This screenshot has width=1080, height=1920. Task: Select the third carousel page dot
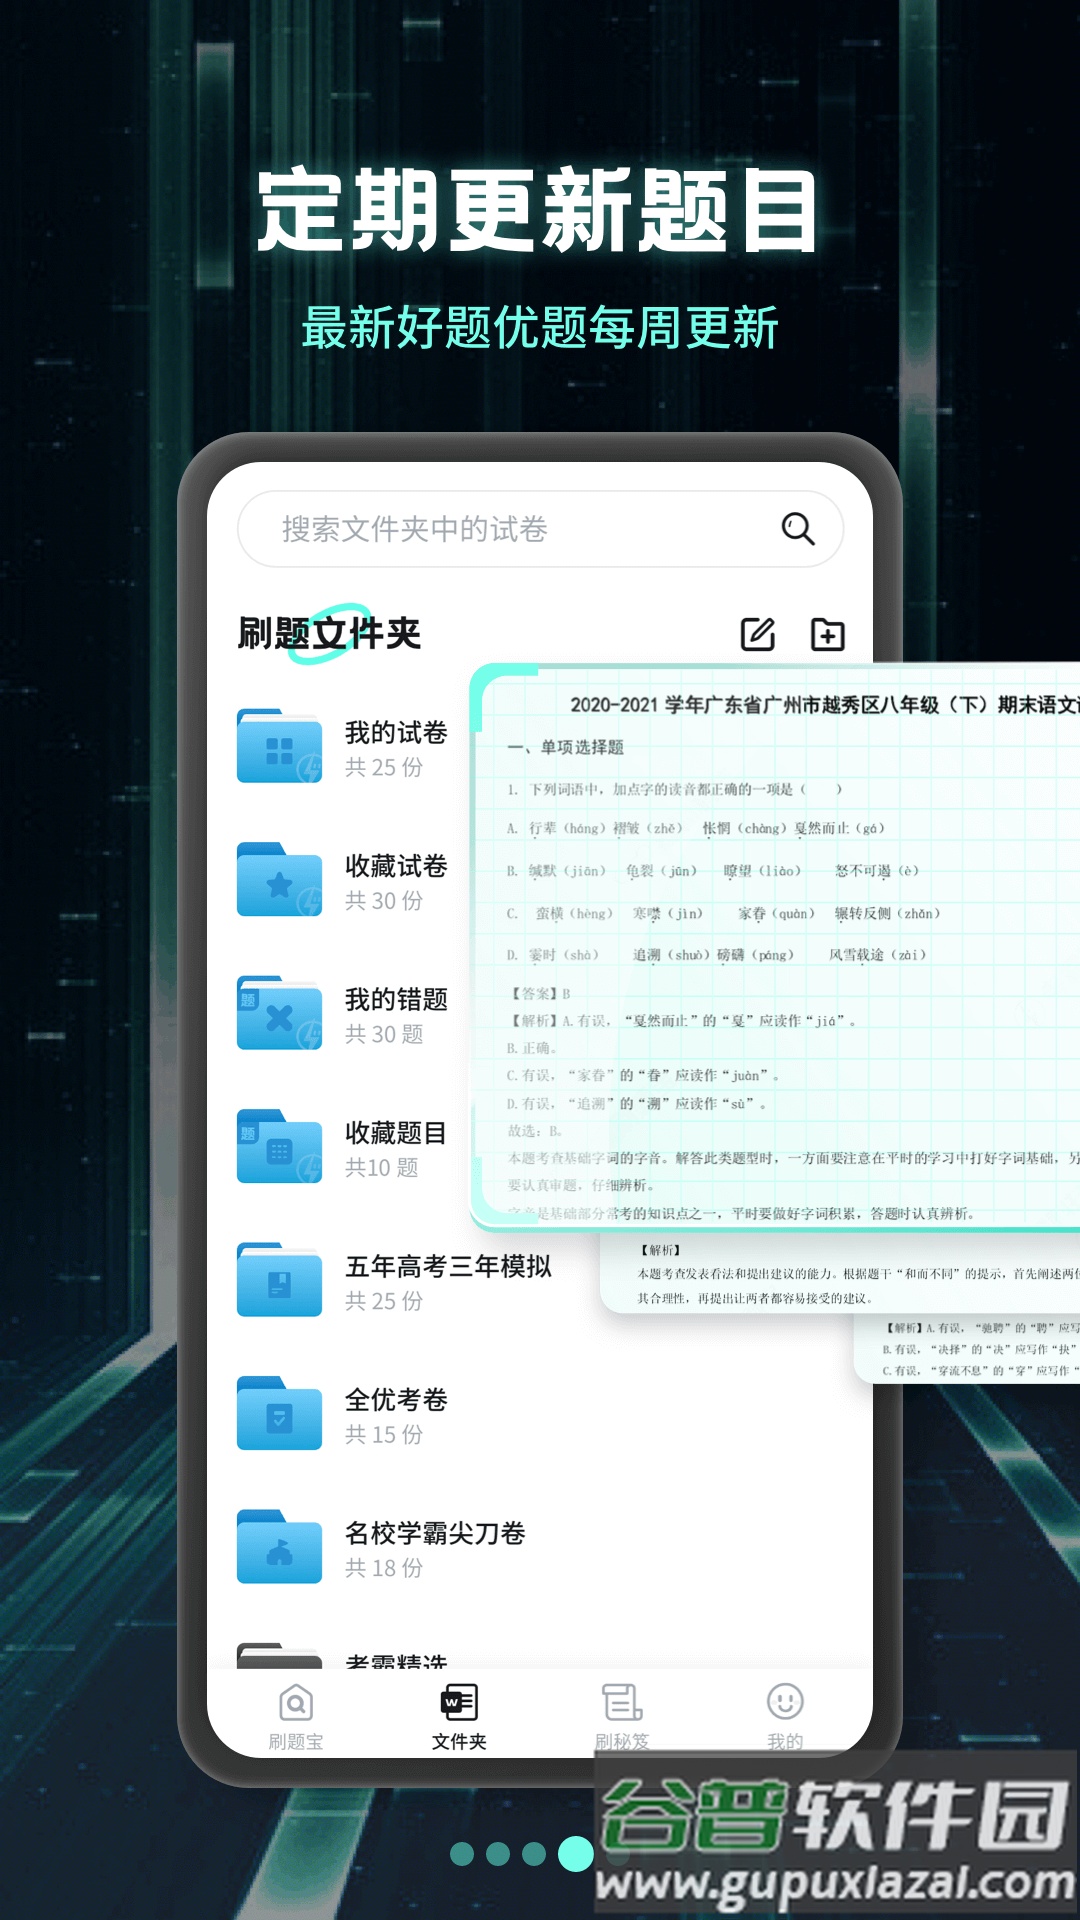point(534,1854)
